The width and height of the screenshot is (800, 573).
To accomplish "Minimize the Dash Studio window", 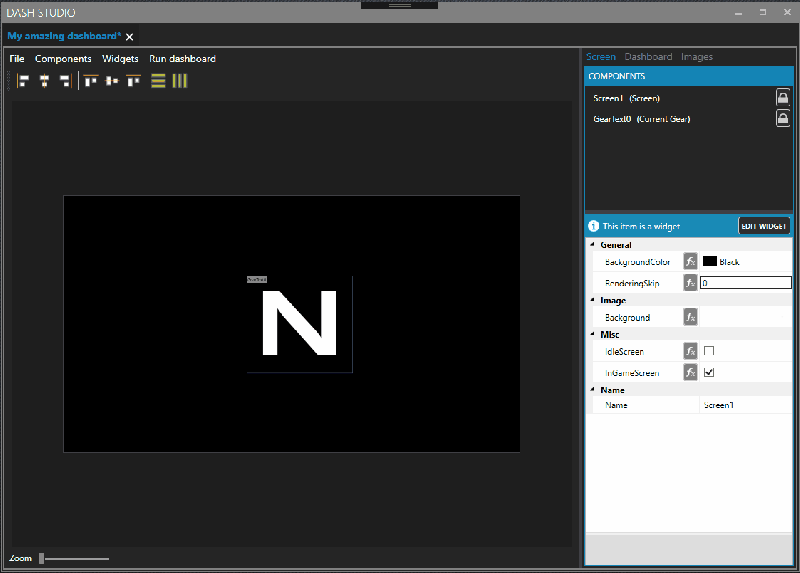I will coord(738,12).
